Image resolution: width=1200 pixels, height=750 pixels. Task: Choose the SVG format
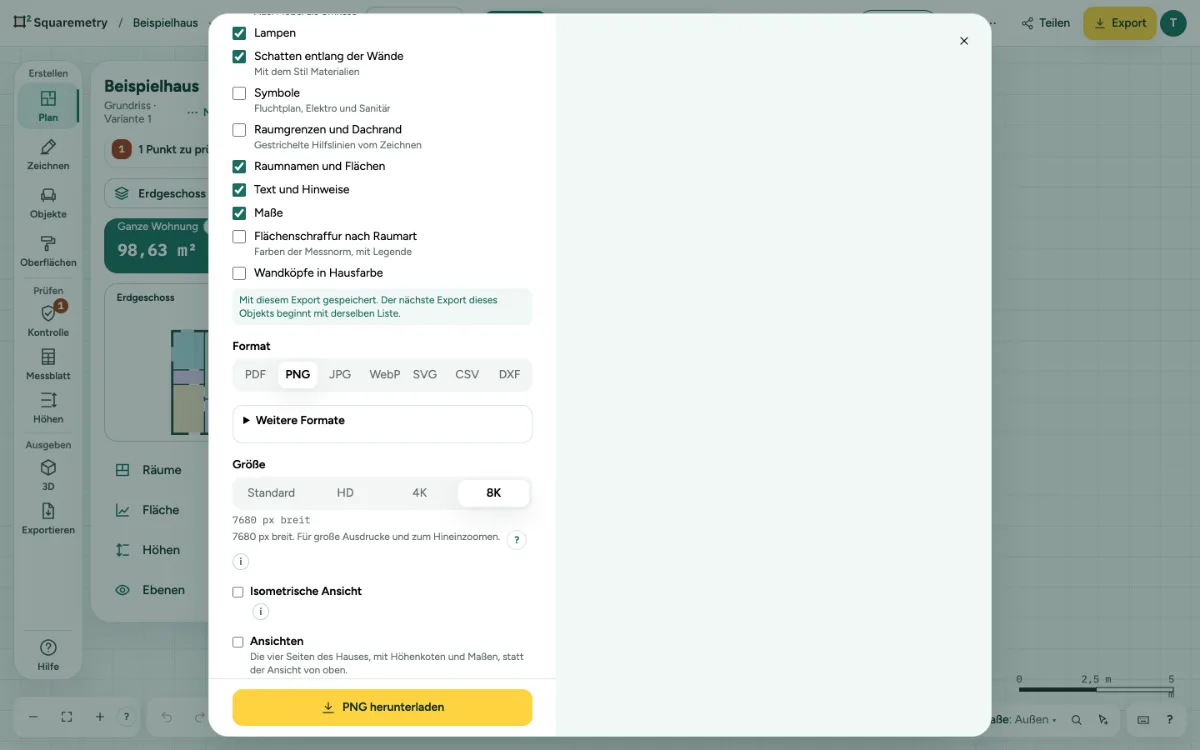pos(425,375)
